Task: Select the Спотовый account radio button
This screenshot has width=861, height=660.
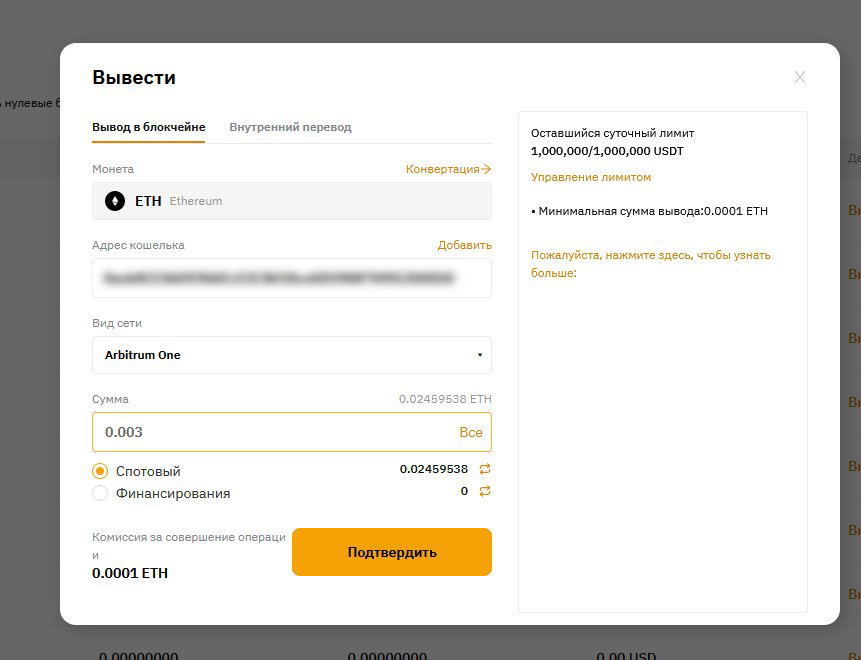Action: point(100,471)
